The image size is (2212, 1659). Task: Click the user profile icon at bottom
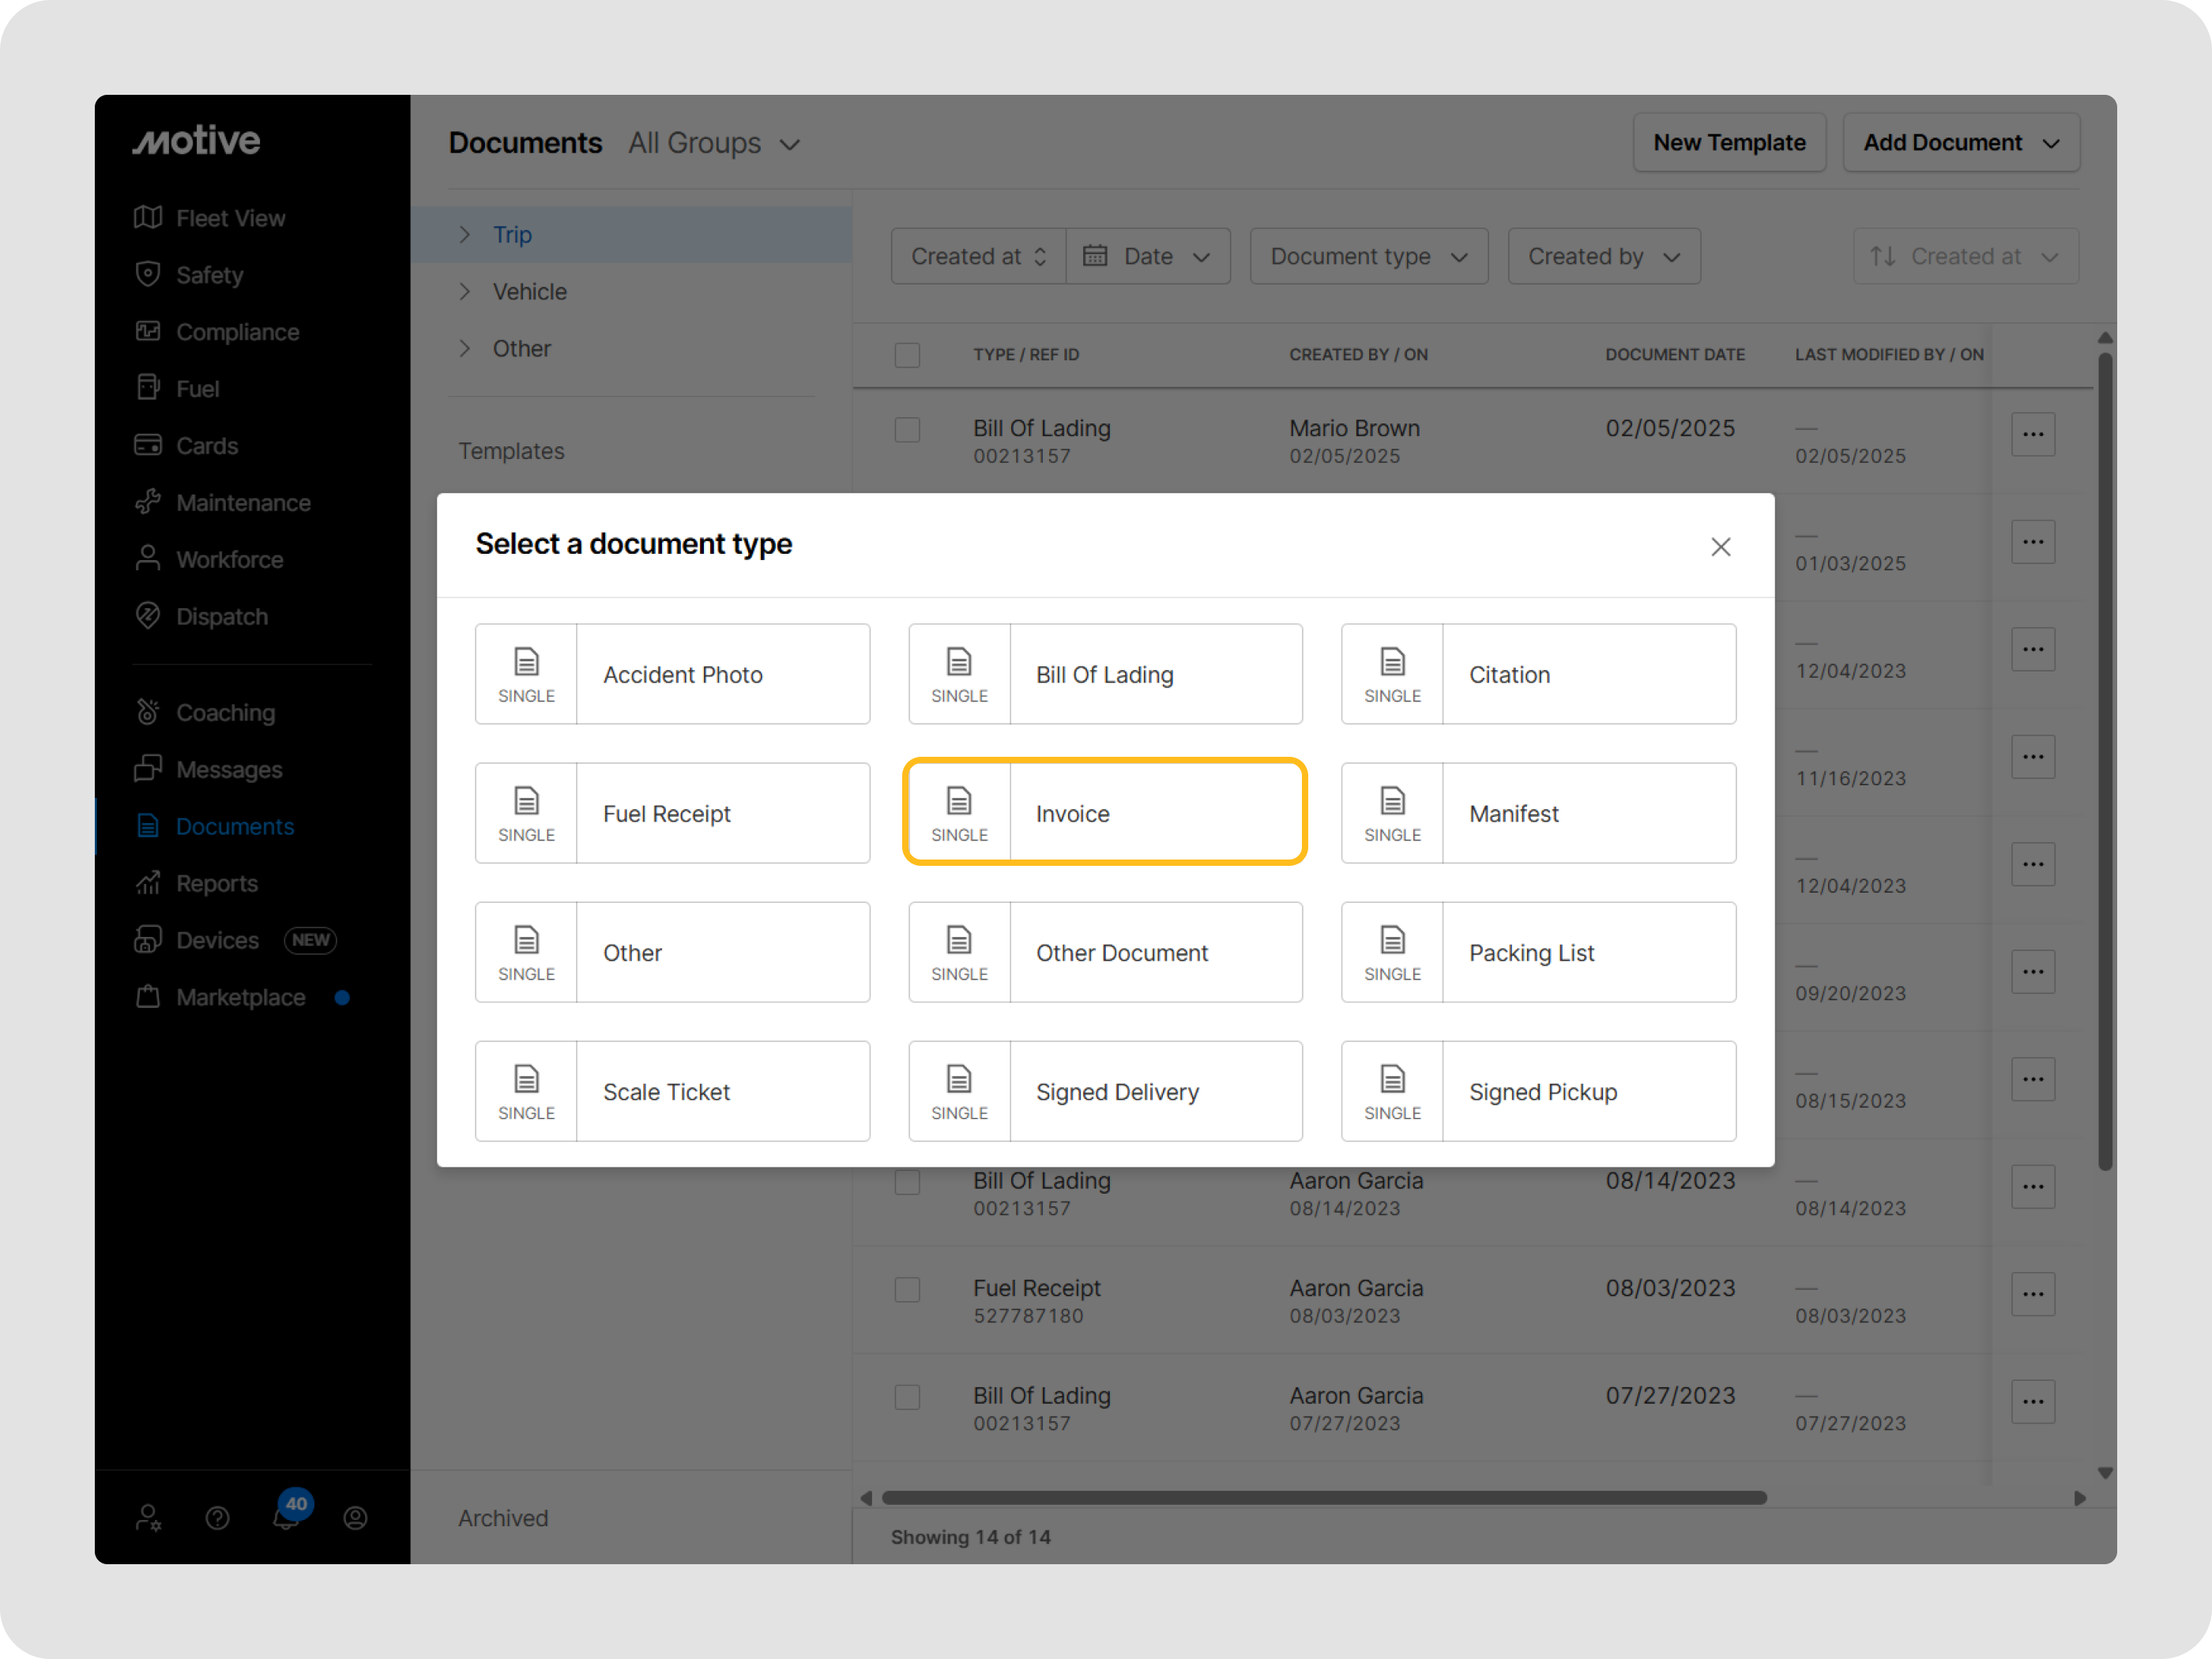(355, 1518)
